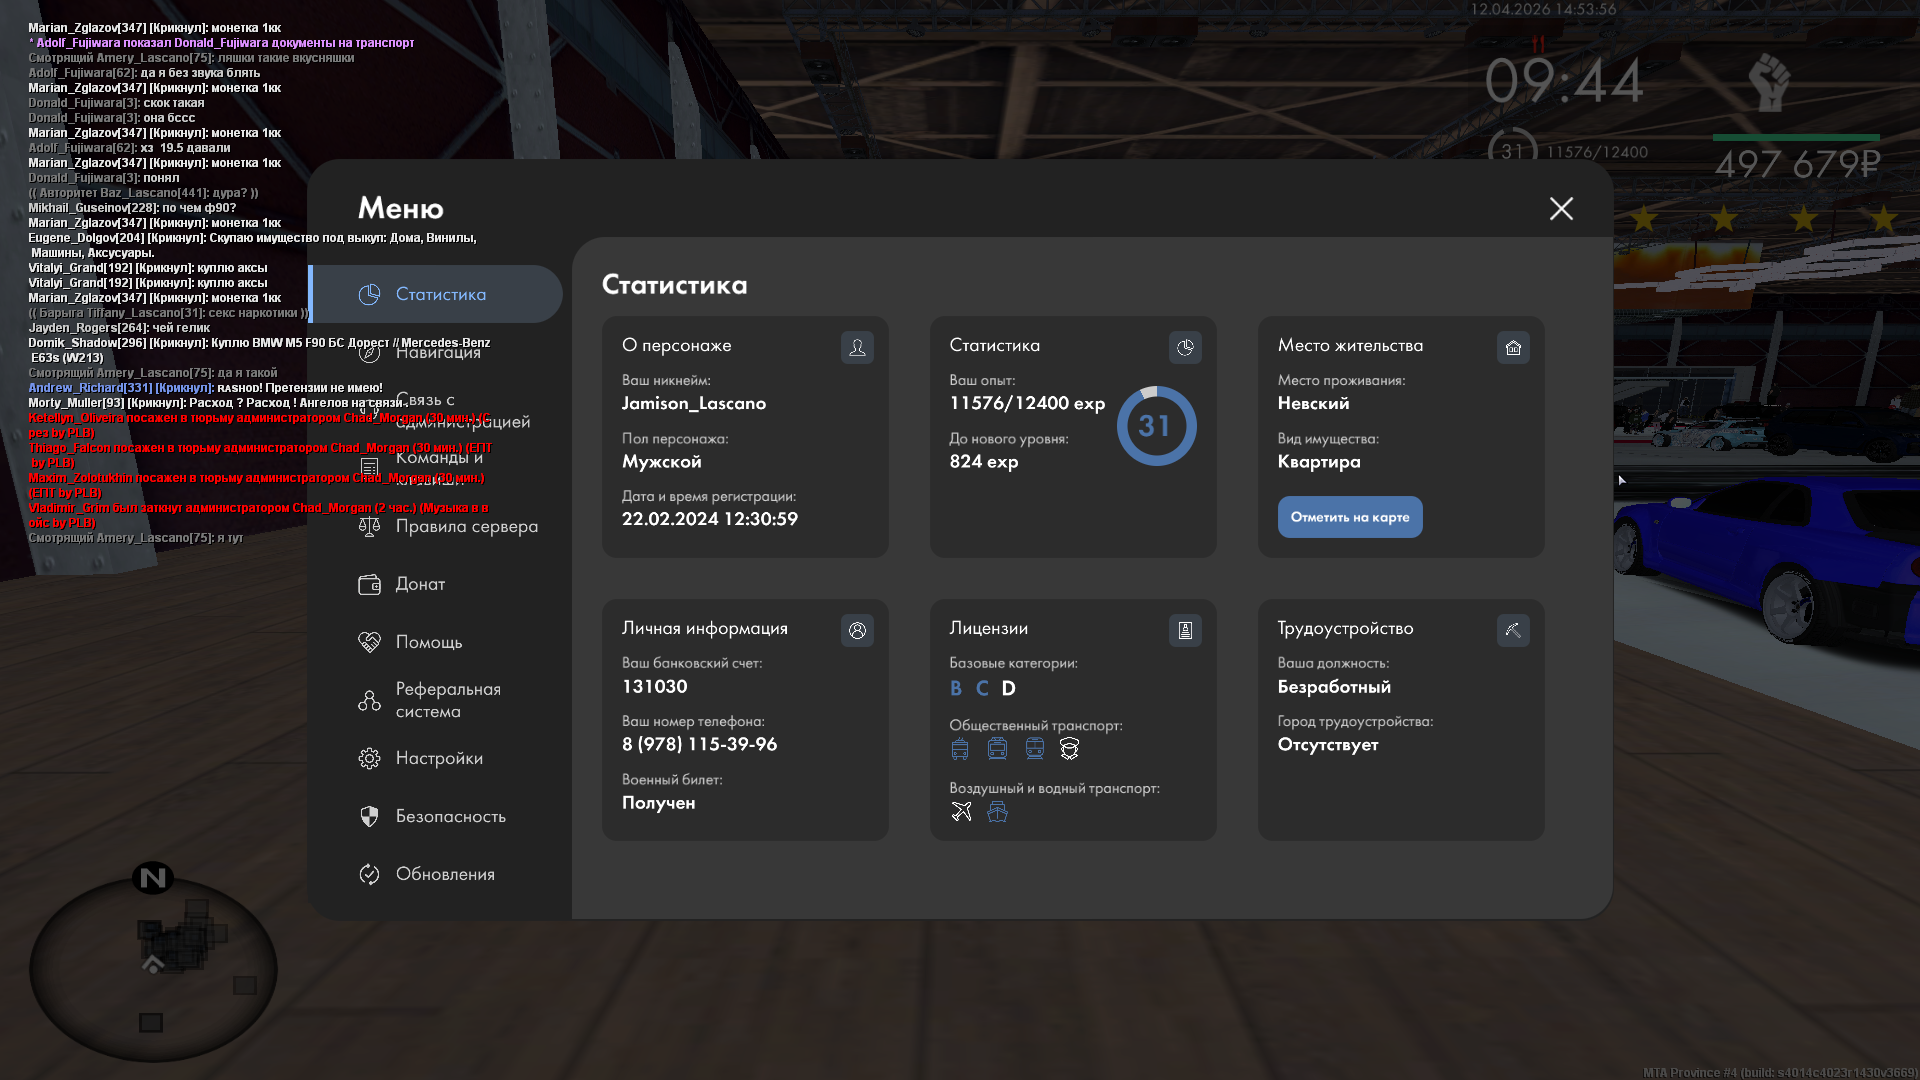Click the level 31 circular progress indicator
The width and height of the screenshot is (1920, 1080).
[x=1156, y=426]
